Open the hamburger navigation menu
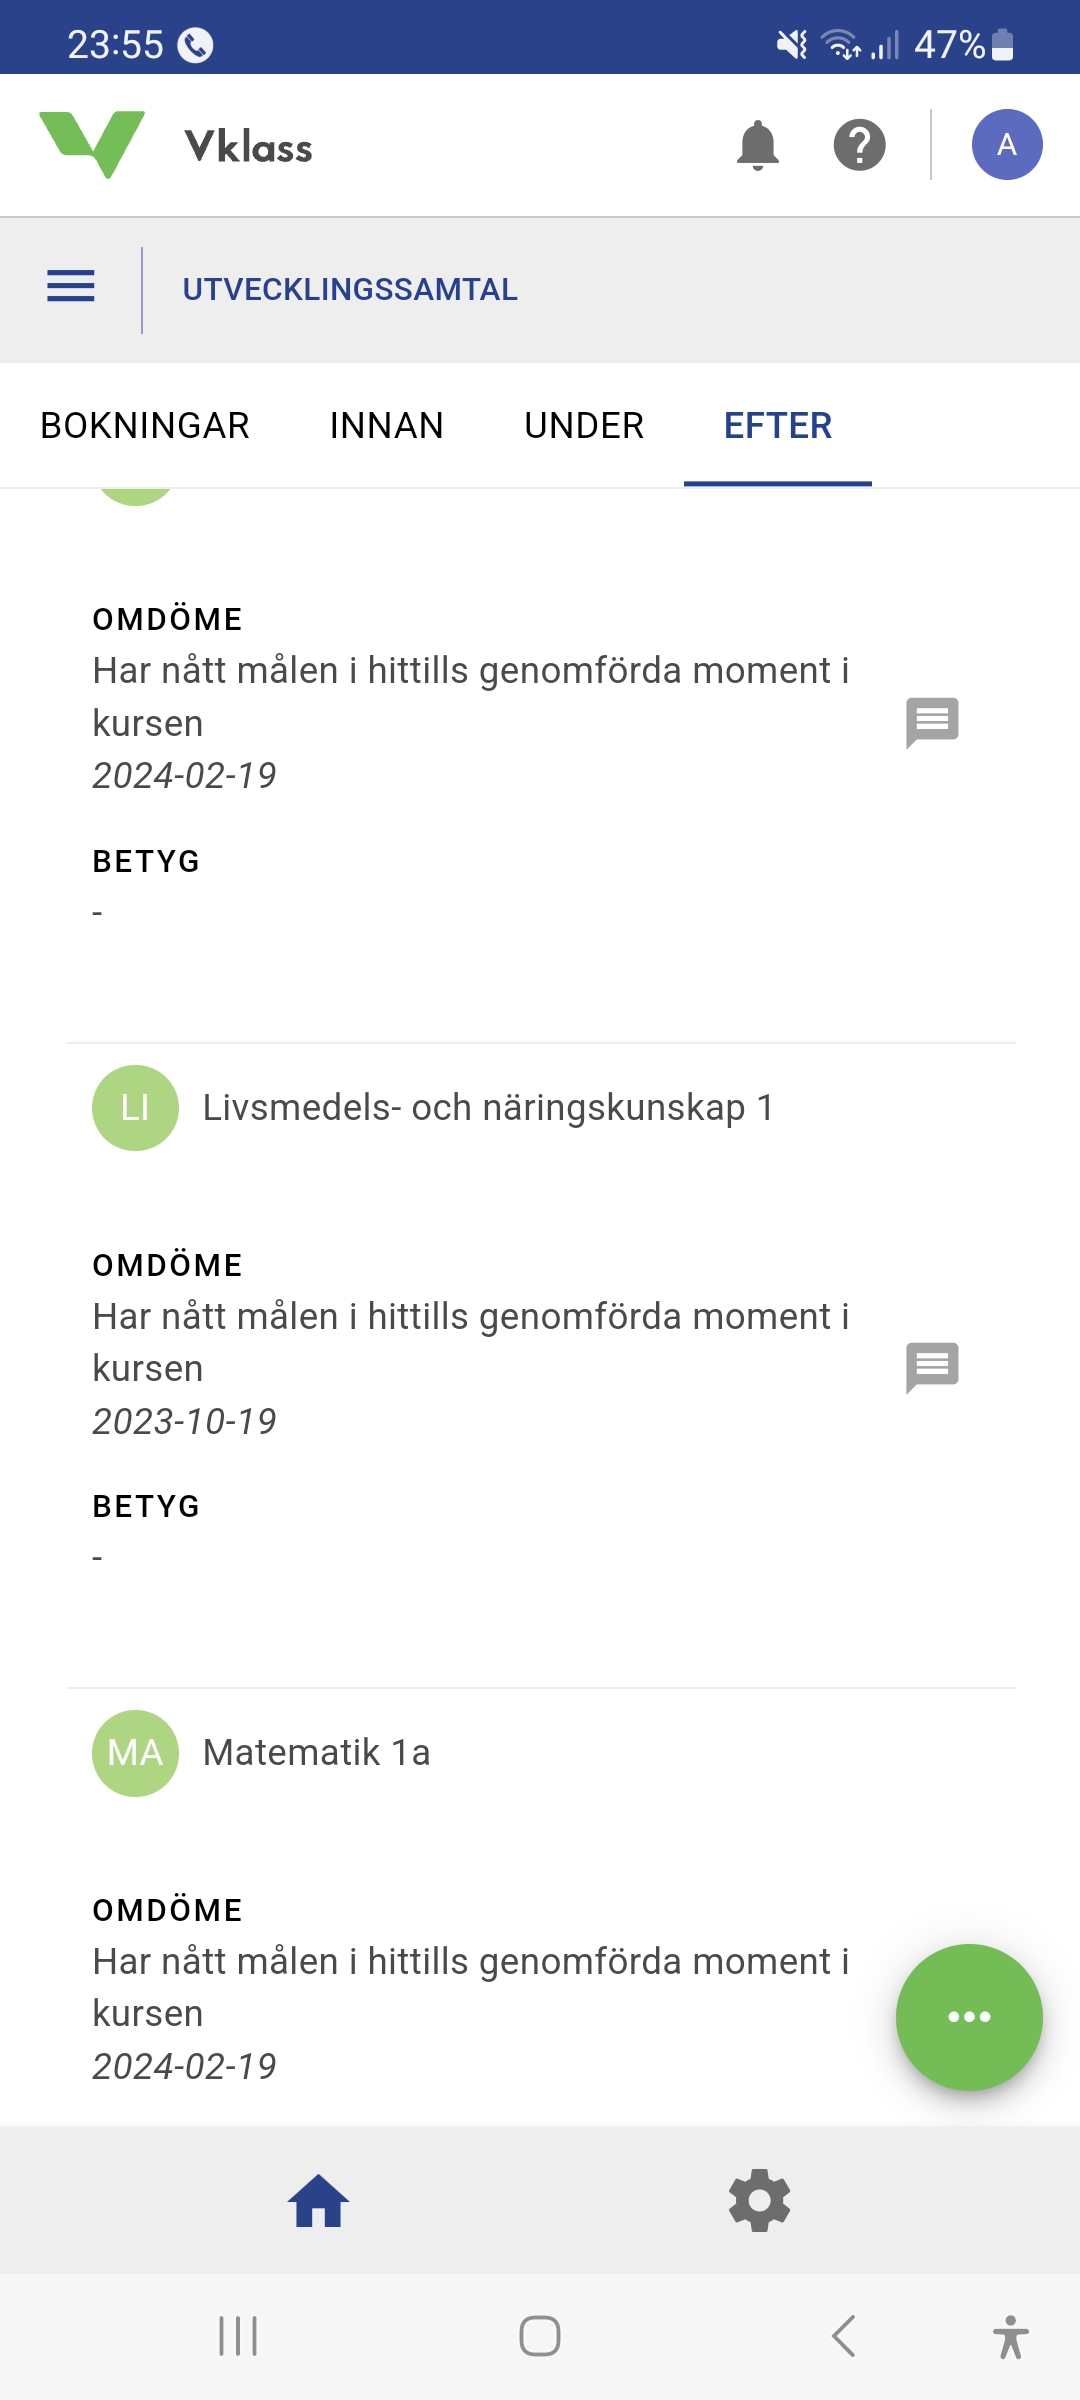Viewport: 1080px width, 2400px height. point(71,287)
